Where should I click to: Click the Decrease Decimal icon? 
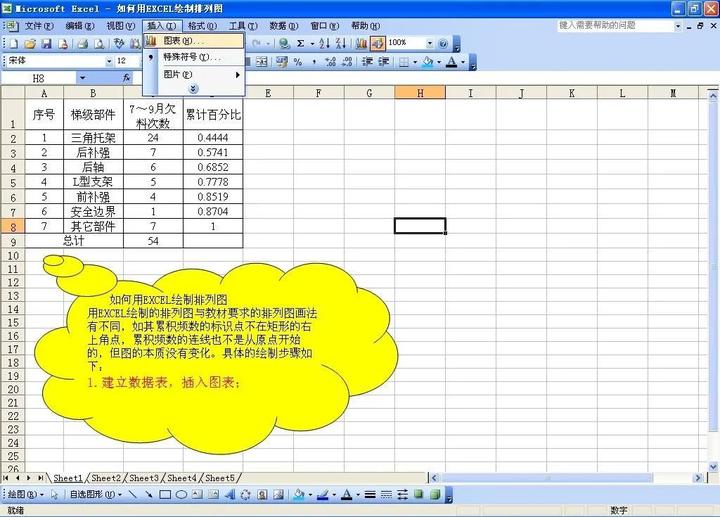click(348, 62)
